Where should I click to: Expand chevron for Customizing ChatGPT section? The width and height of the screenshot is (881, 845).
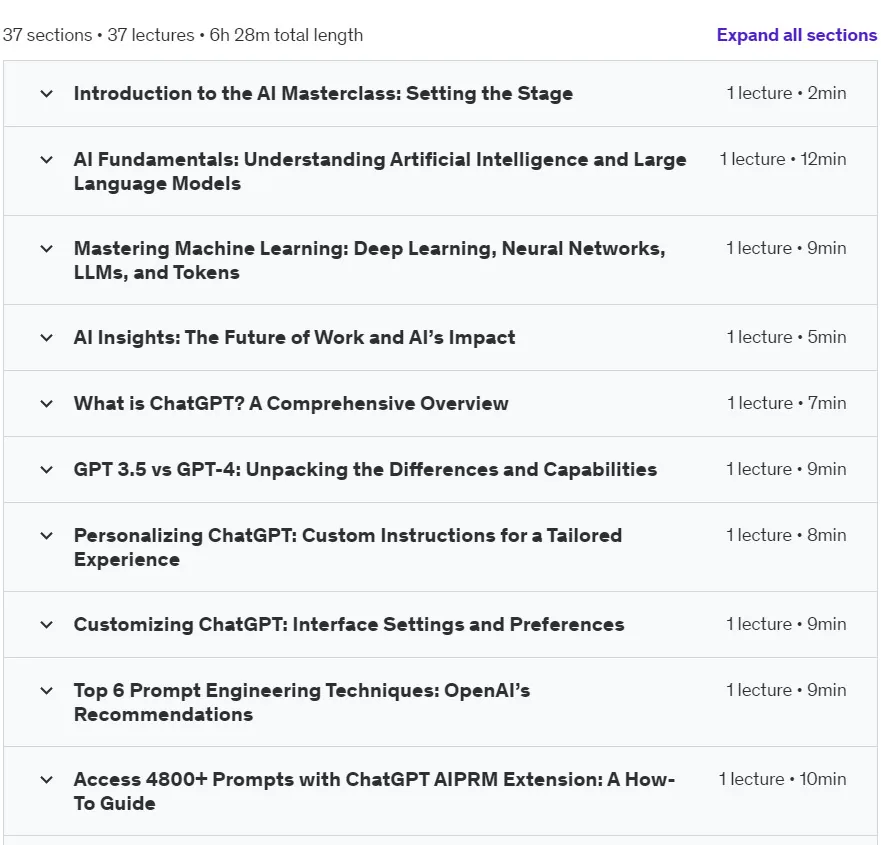point(47,625)
